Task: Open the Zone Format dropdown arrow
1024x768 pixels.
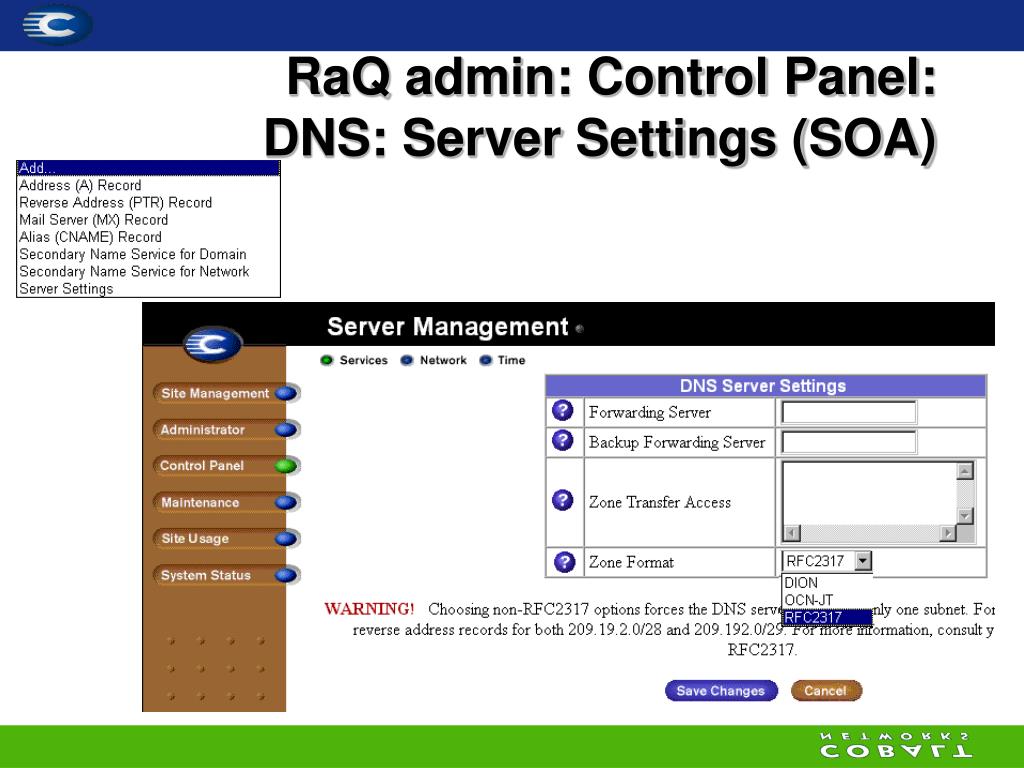Action: point(863,561)
